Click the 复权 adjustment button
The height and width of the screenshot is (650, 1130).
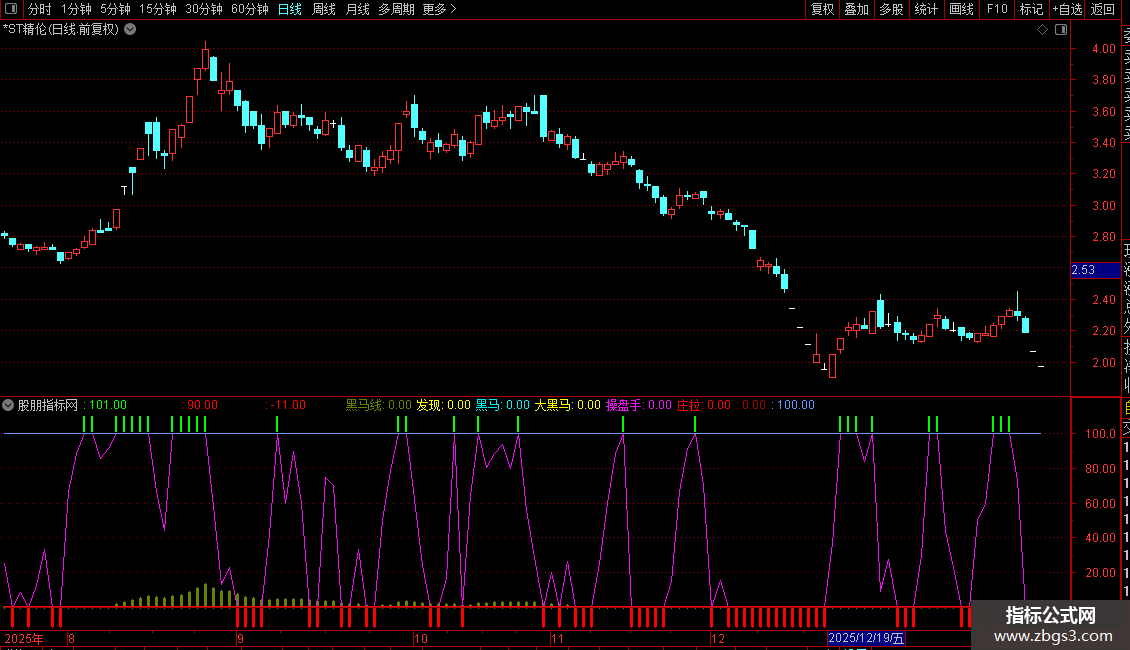pos(822,9)
